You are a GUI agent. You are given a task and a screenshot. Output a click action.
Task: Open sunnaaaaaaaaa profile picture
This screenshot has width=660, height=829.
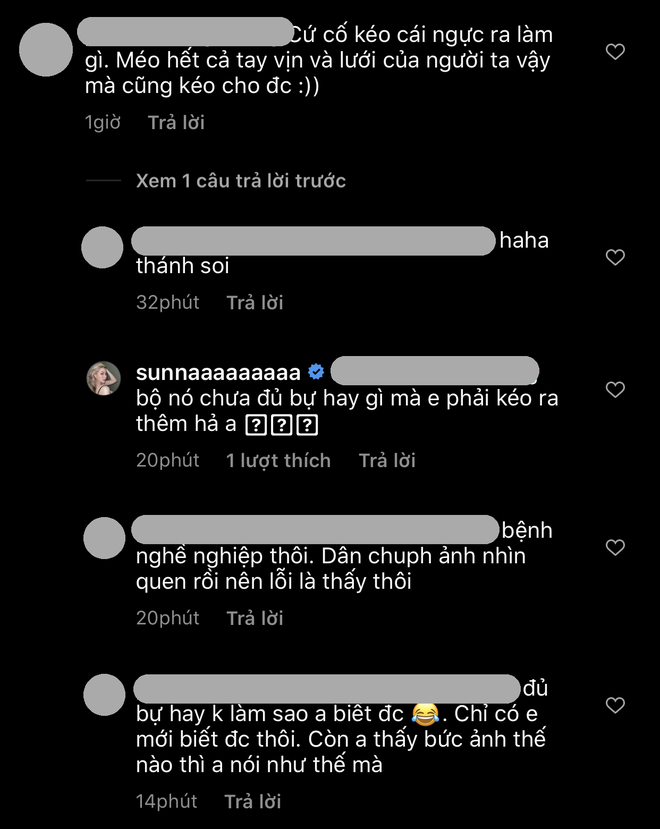[104, 378]
